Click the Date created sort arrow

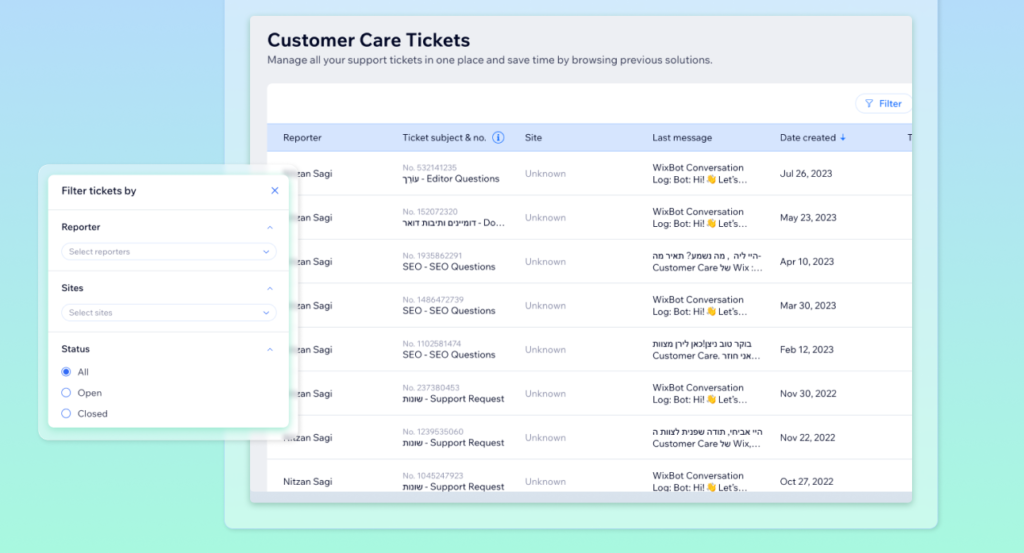(x=843, y=138)
